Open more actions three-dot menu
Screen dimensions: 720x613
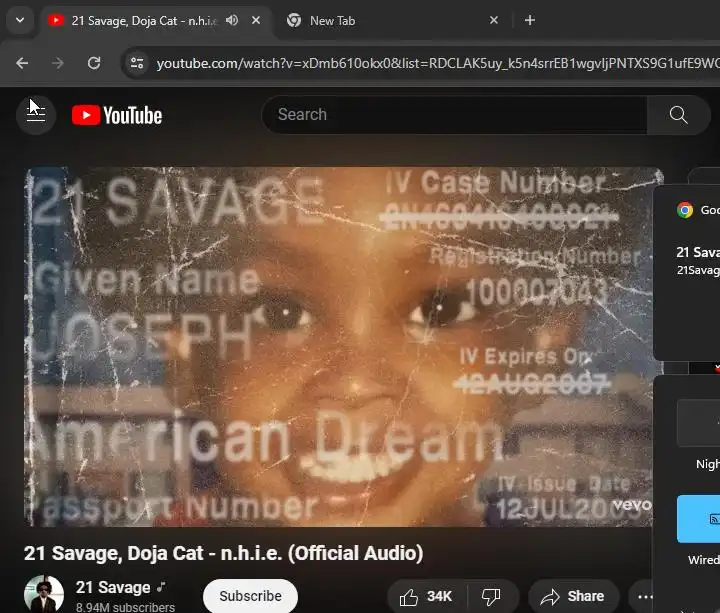(645, 596)
